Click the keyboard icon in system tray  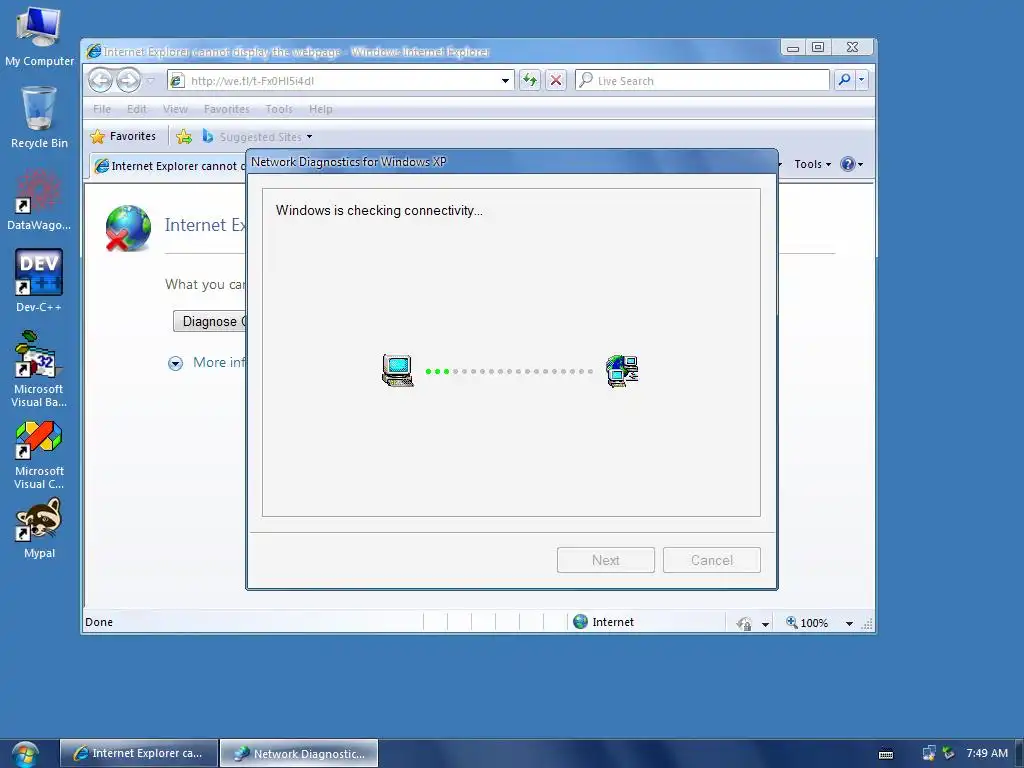(886, 754)
